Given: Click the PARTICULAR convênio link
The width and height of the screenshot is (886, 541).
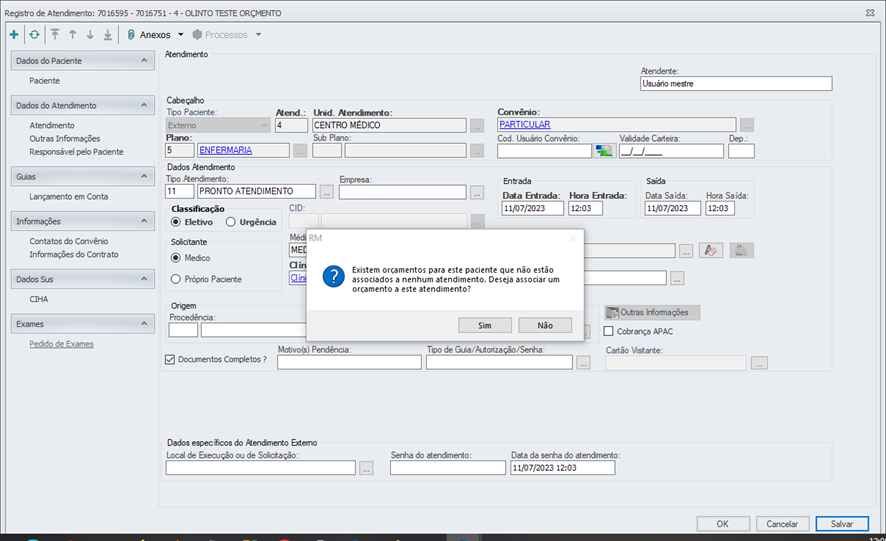Looking at the screenshot, I should [525, 124].
